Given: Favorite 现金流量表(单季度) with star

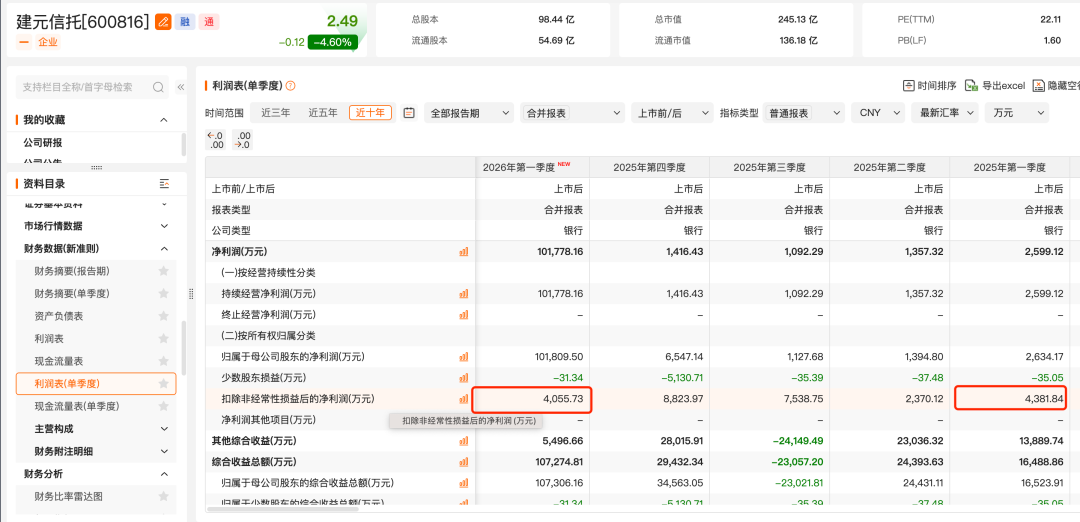Looking at the screenshot, I should pos(163,406).
